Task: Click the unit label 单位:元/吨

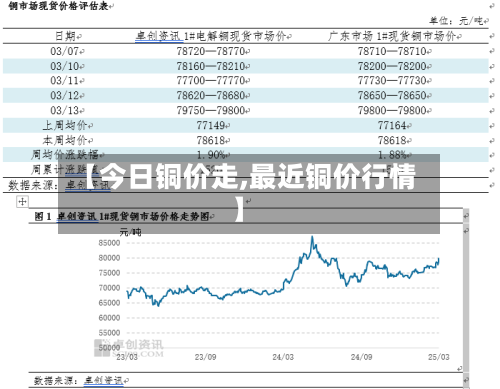Action: pos(456,21)
